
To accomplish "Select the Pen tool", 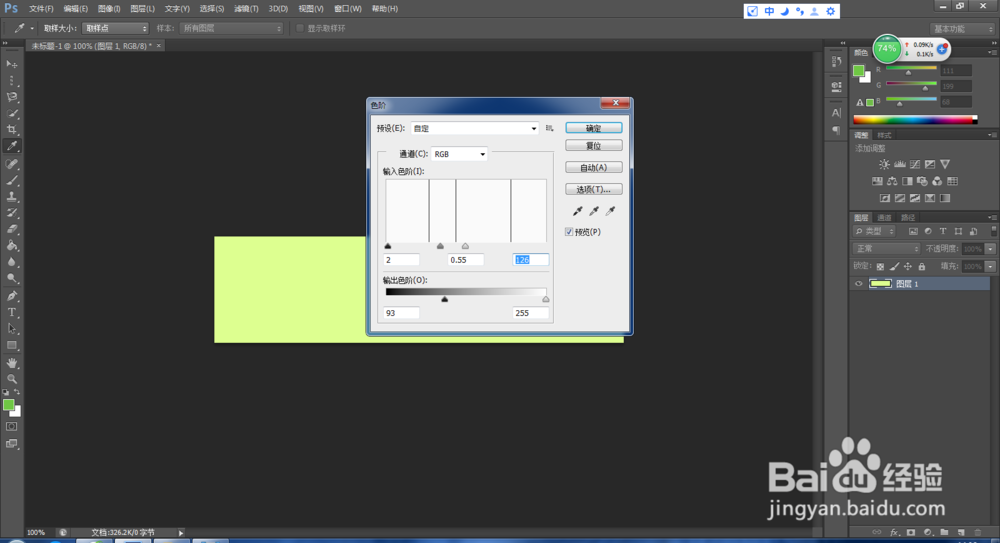I will pos(11,296).
